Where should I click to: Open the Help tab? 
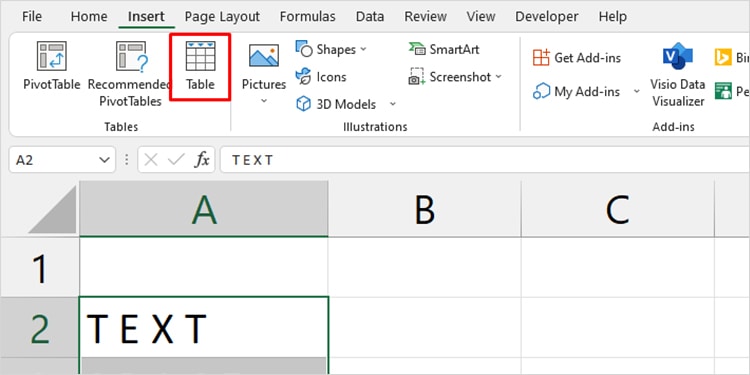[x=613, y=17]
